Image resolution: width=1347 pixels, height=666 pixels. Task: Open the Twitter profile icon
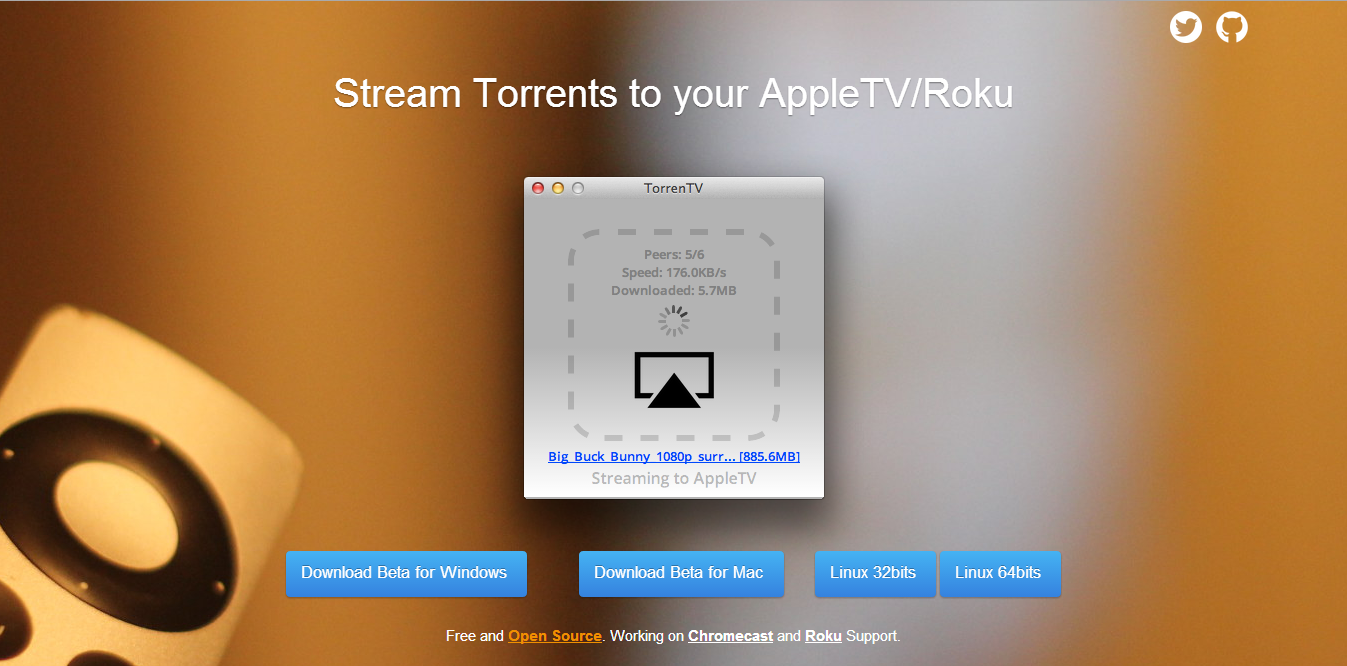tap(1186, 27)
